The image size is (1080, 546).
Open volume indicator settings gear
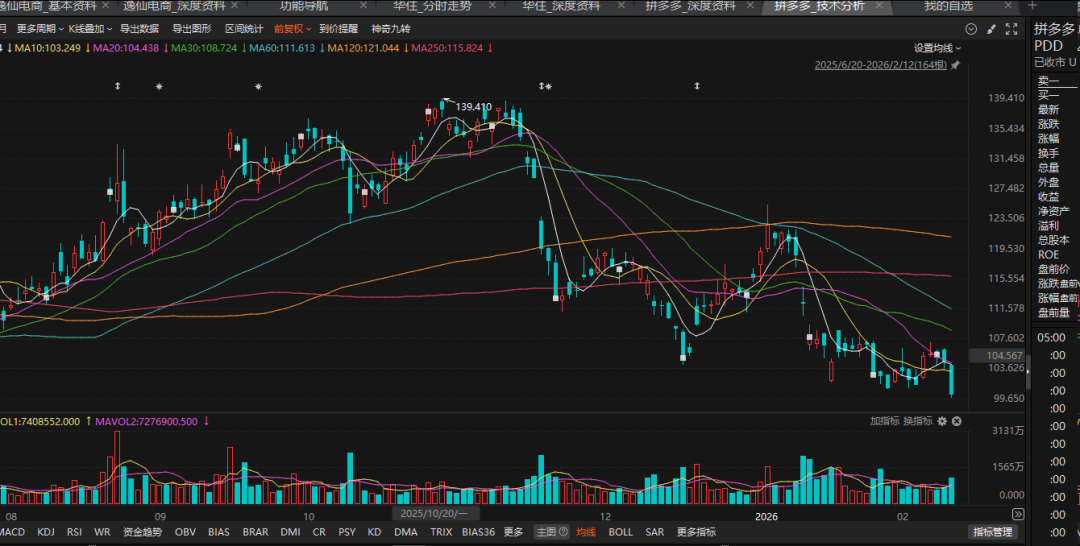(x=941, y=422)
